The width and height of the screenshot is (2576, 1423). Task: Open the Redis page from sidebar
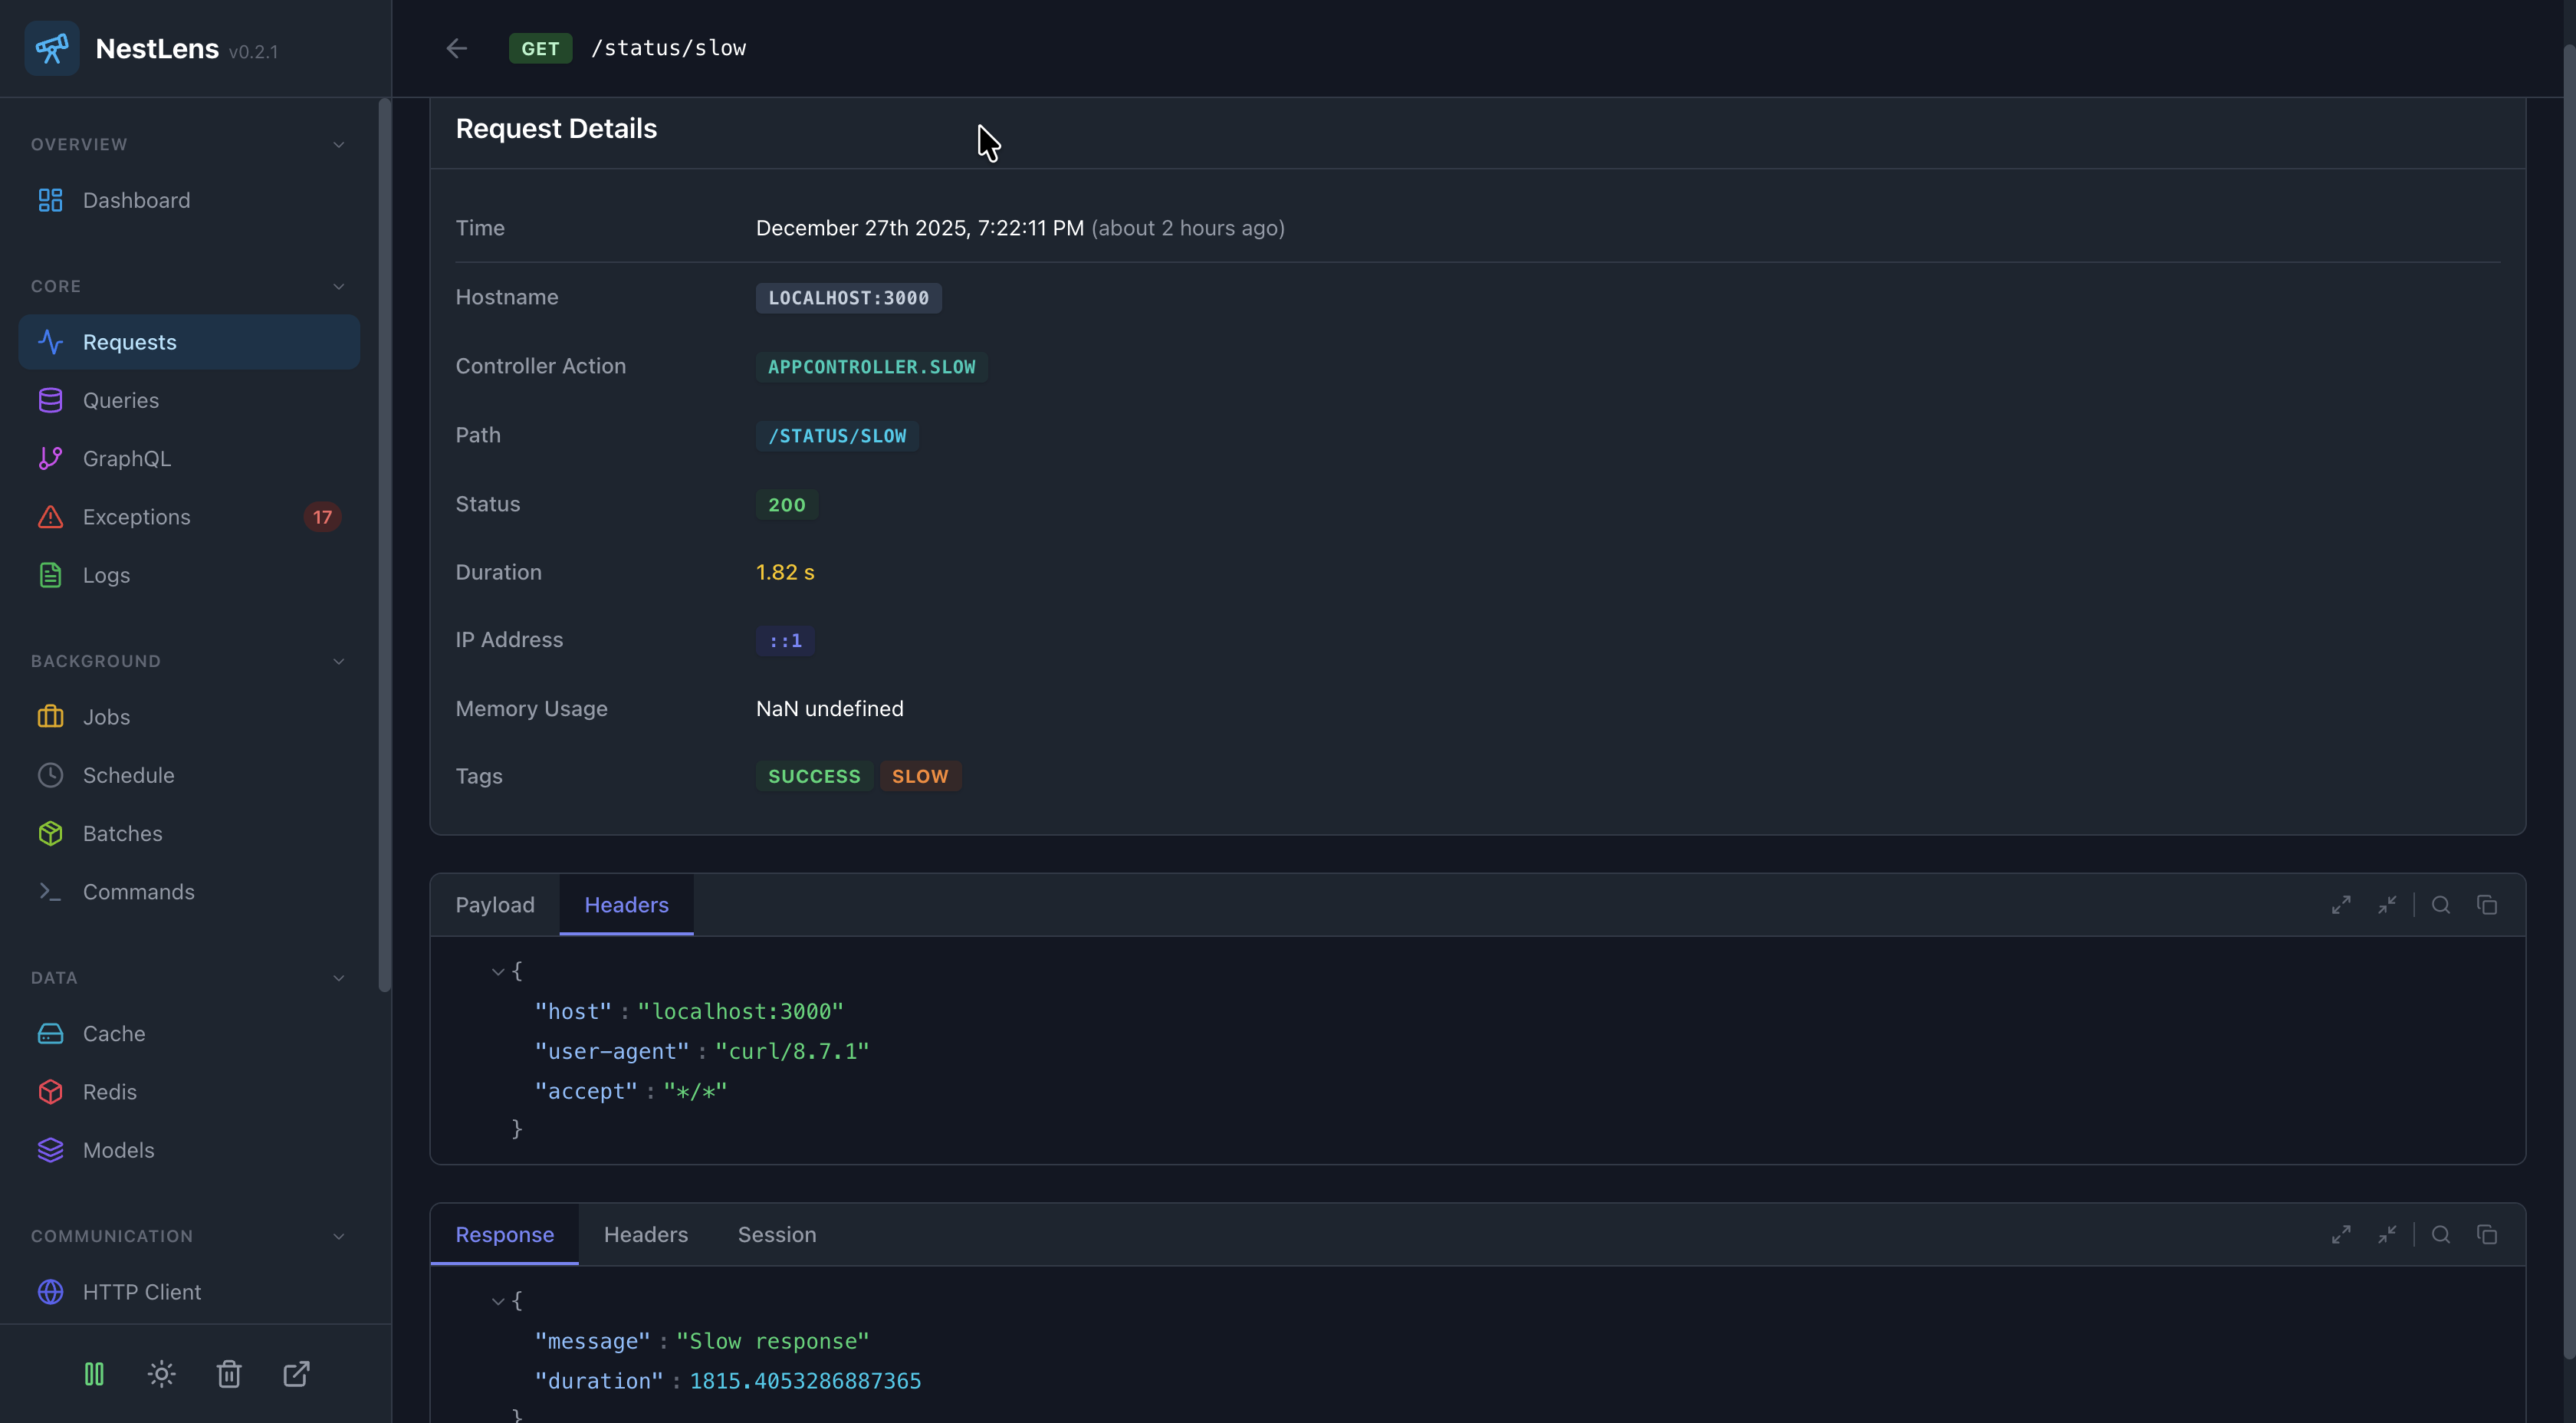pos(110,1092)
